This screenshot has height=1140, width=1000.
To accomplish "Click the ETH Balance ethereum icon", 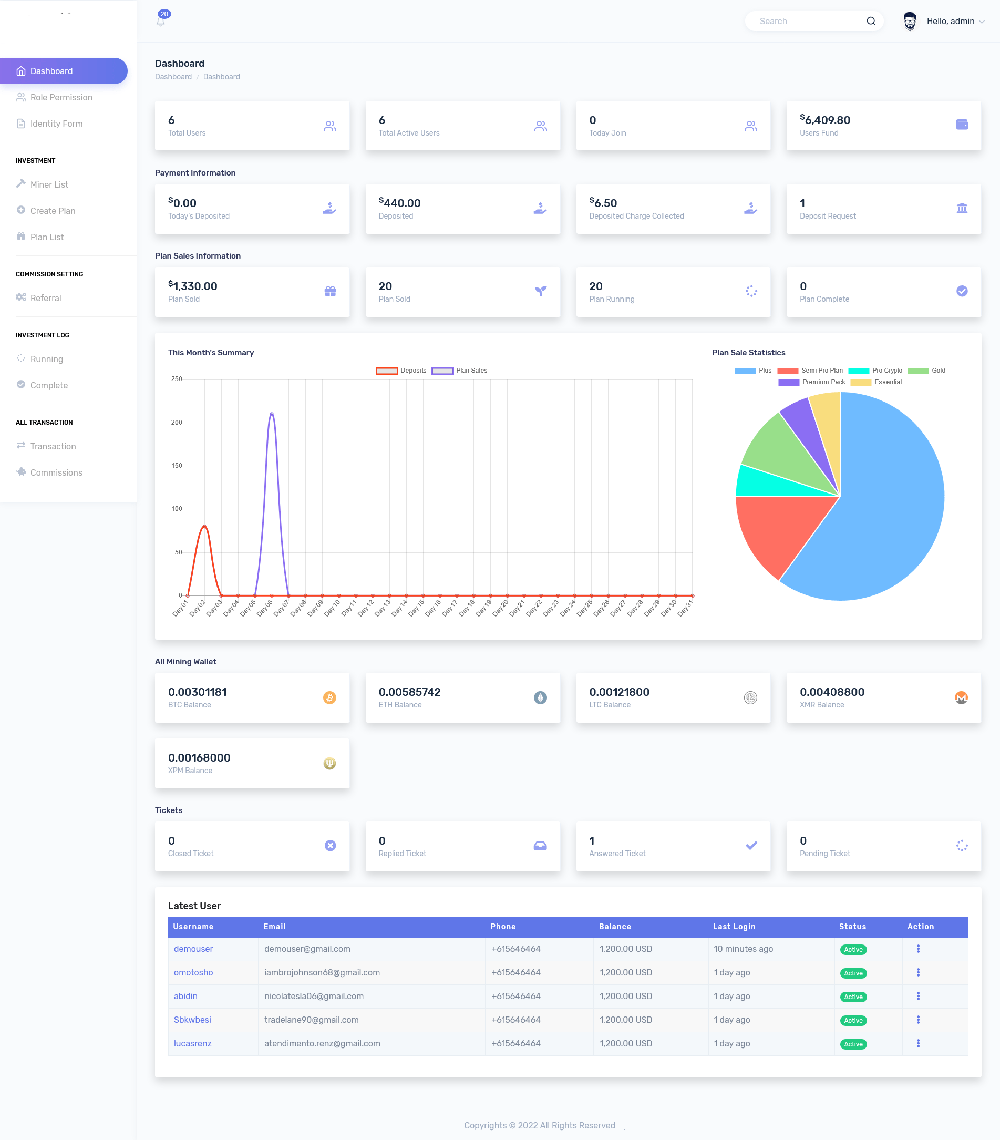I will pyautogui.click(x=541, y=697).
